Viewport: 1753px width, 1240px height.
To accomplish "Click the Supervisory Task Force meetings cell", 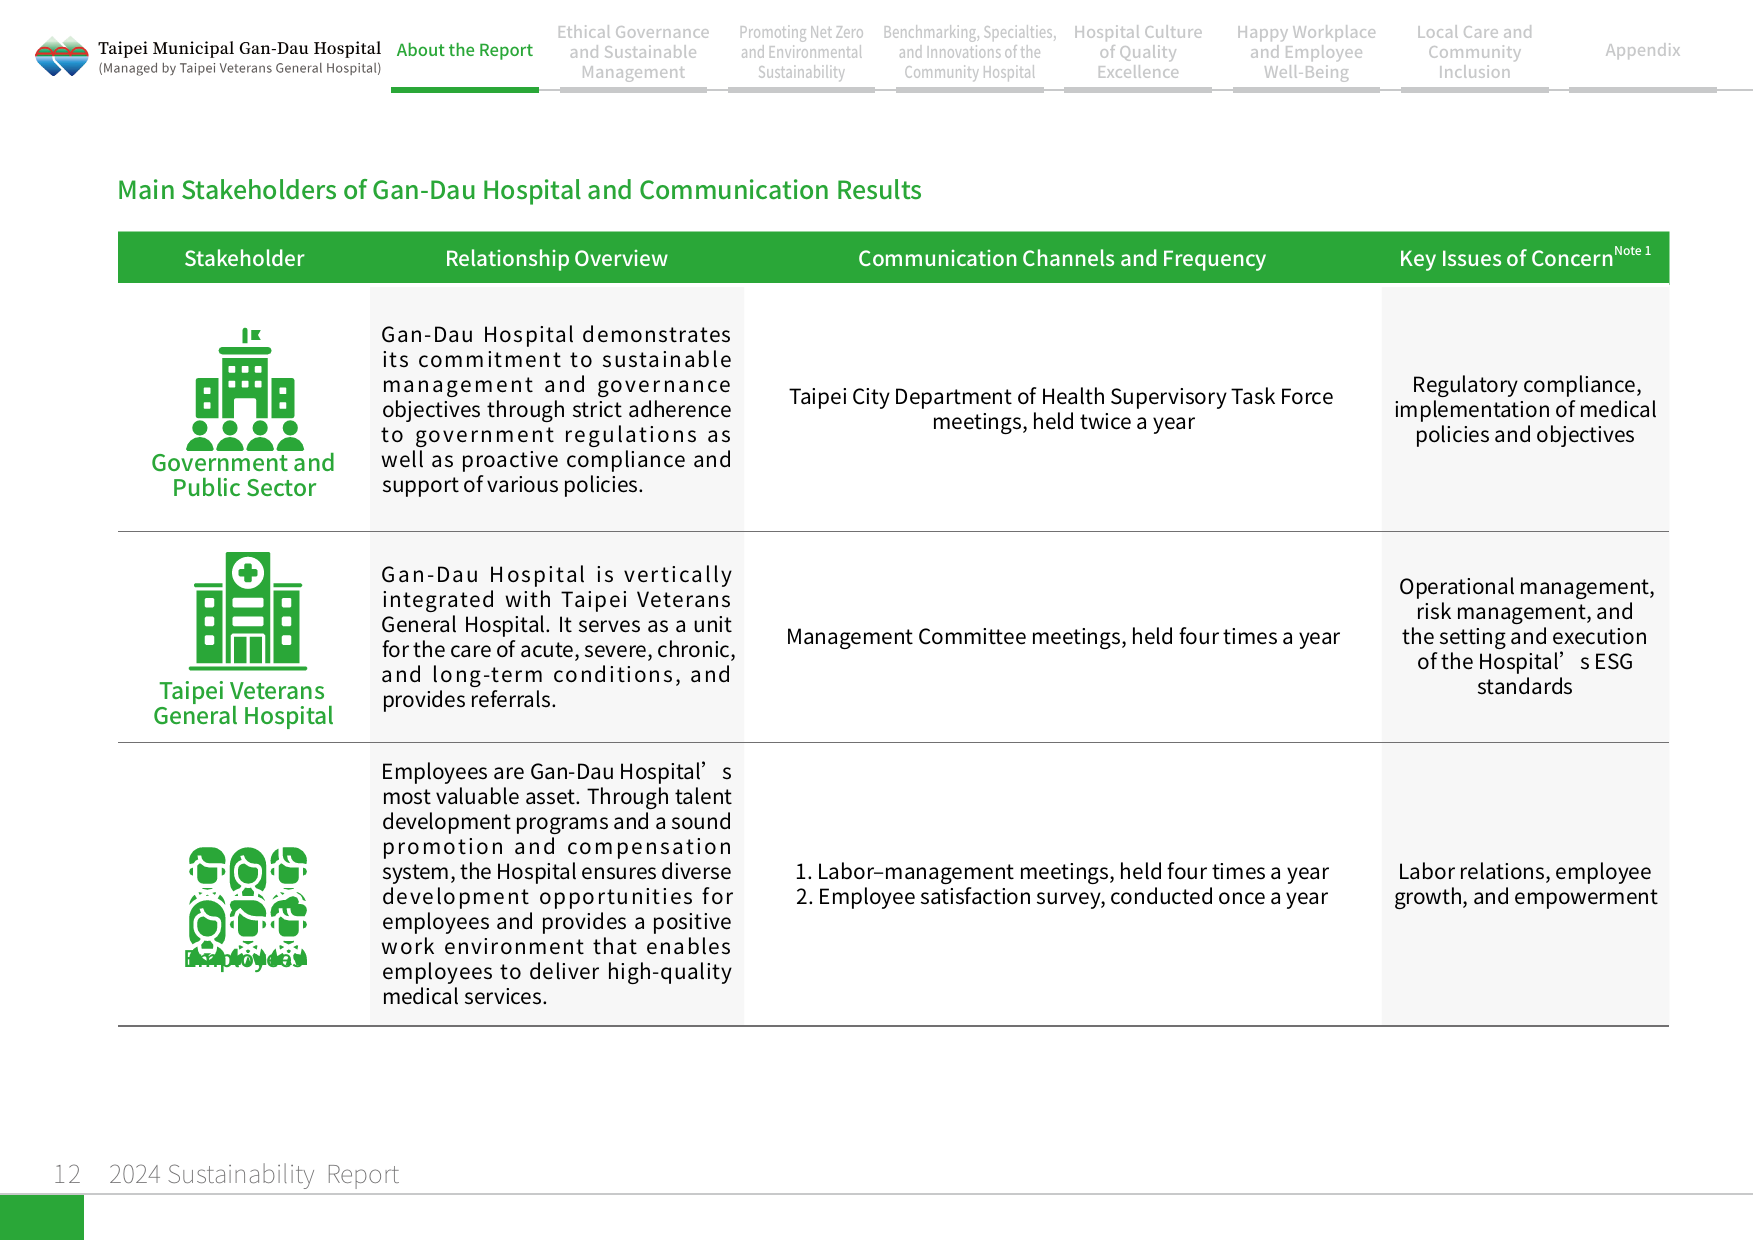I will 1062,409.
